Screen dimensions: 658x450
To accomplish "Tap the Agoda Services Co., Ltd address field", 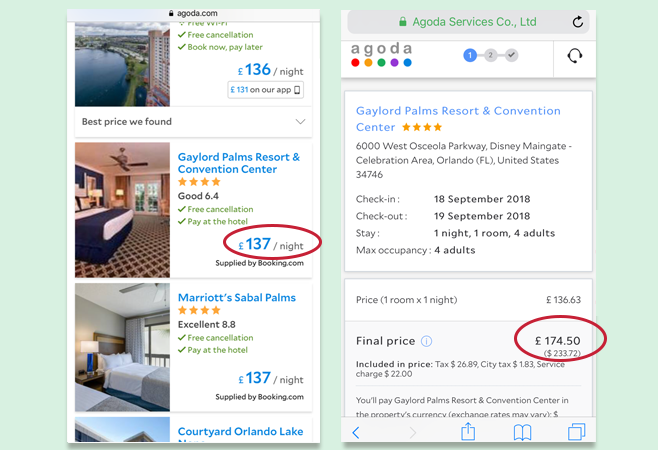I will pos(468,22).
